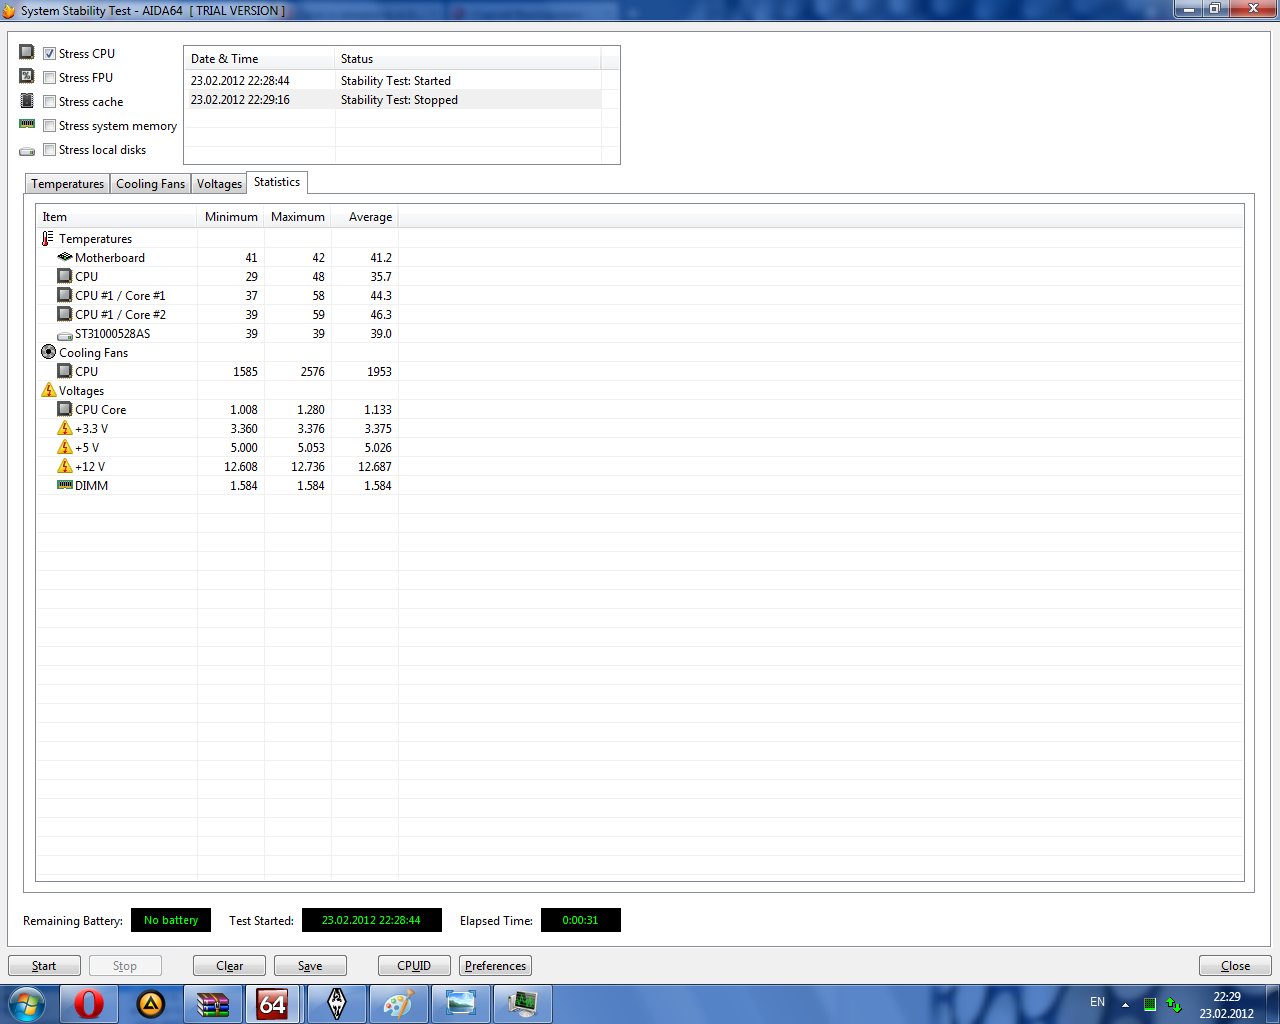Open Paint from the taskbar

click(399, 1004)
